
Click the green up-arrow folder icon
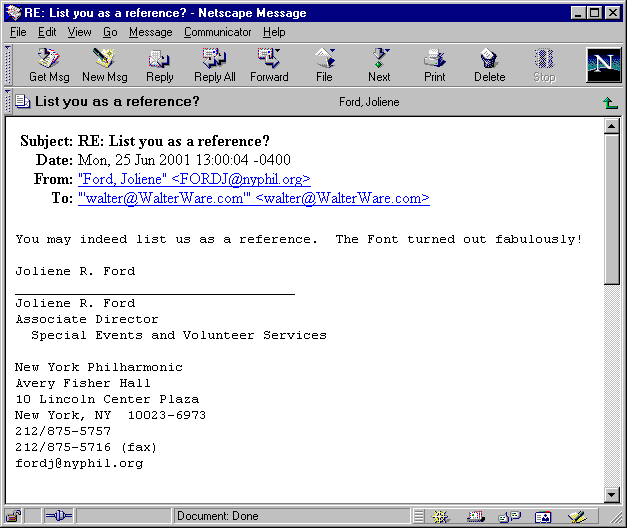click(610, 103)
